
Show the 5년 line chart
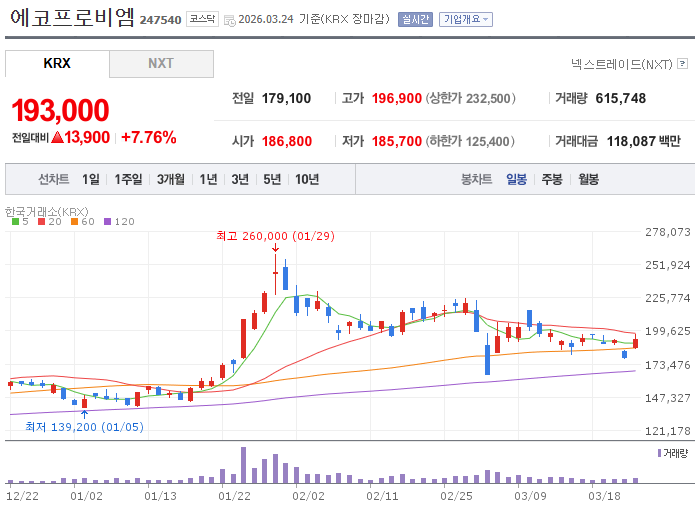coord(272,179)
